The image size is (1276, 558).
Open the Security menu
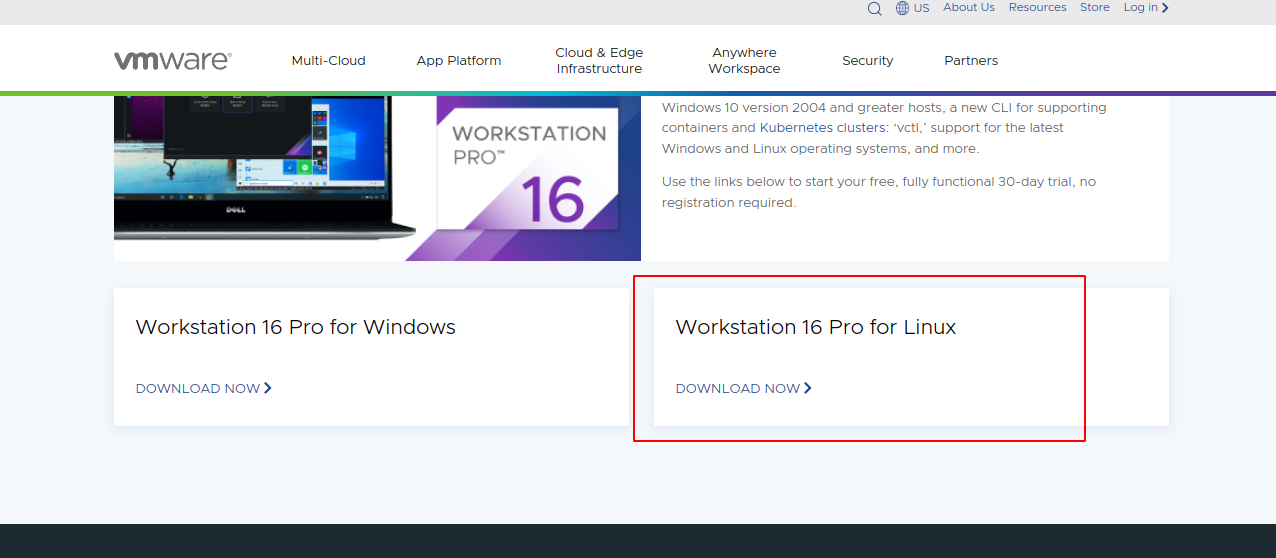pyautogui.click(x=867, y=61)
